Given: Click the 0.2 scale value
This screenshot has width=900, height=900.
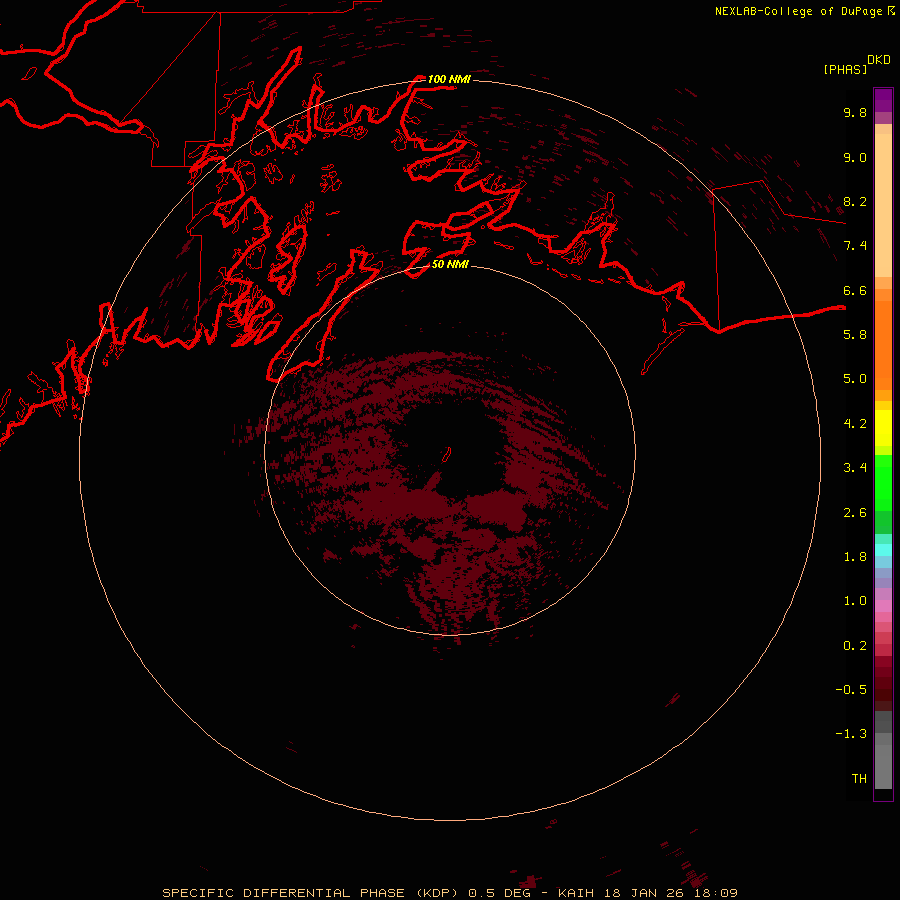Looking at the screenshot, I should pyautogui.click(x=855, y=646).
